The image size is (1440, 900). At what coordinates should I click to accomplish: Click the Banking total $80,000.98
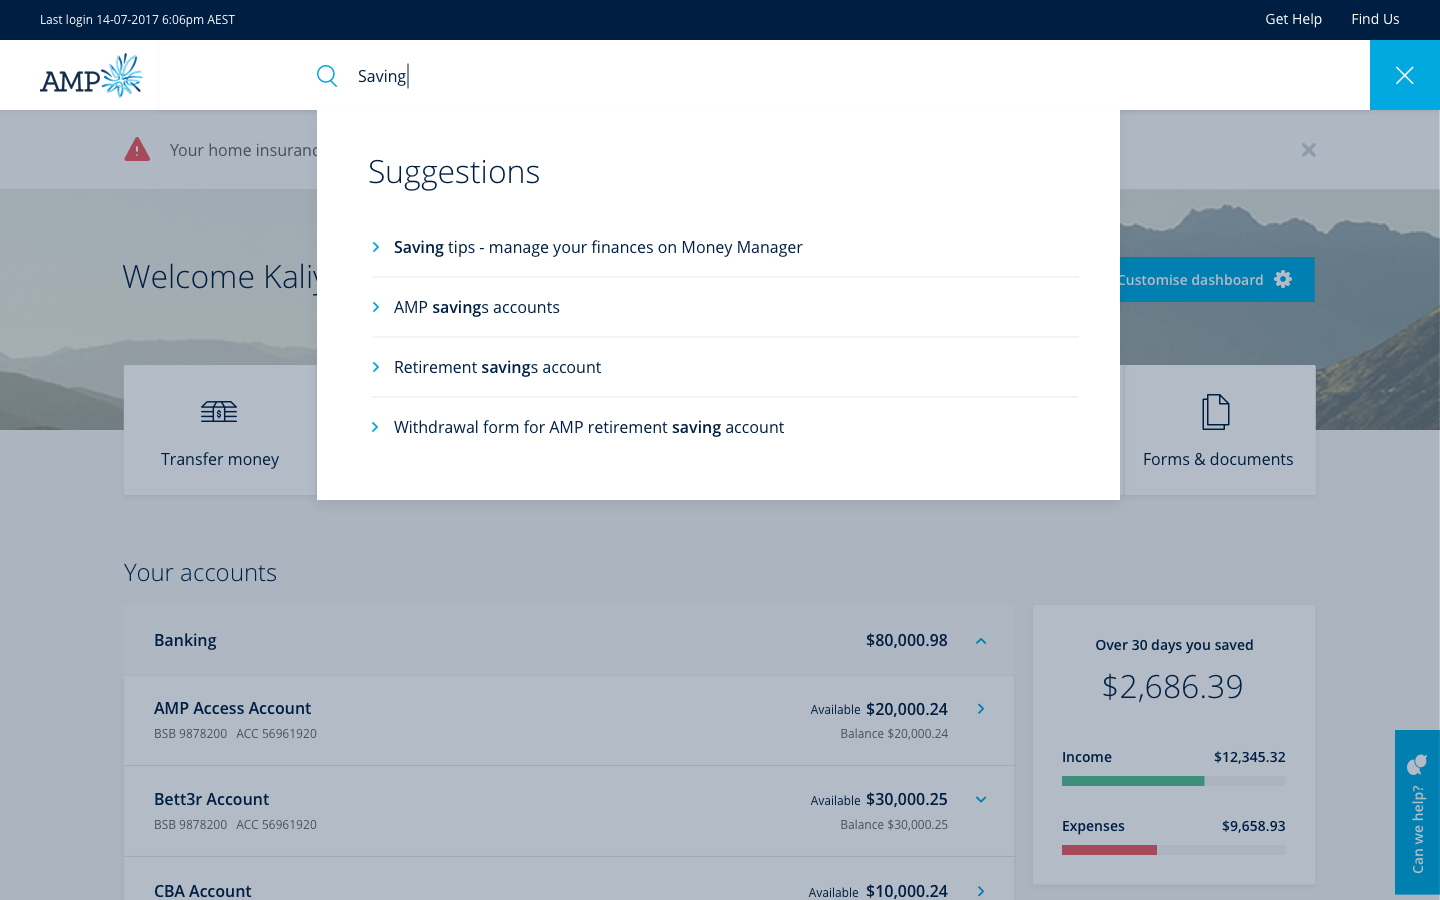click(x=907, y=640)
